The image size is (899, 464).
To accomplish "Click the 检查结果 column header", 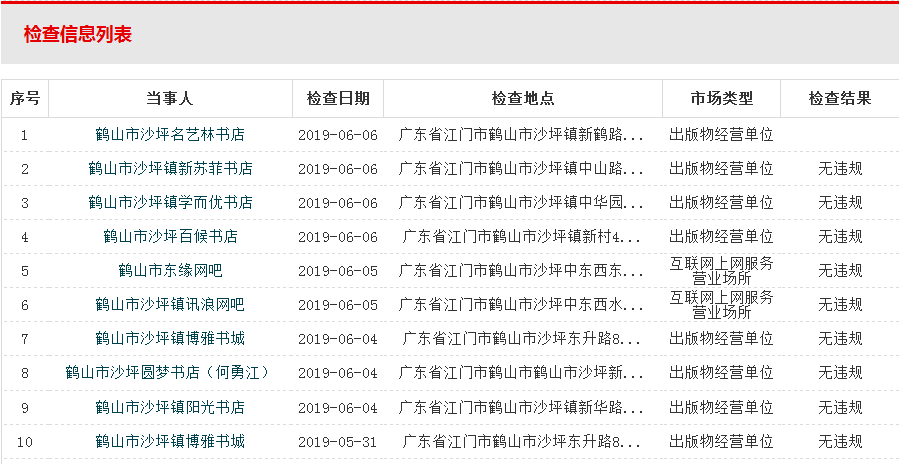I will click(840, 98).
